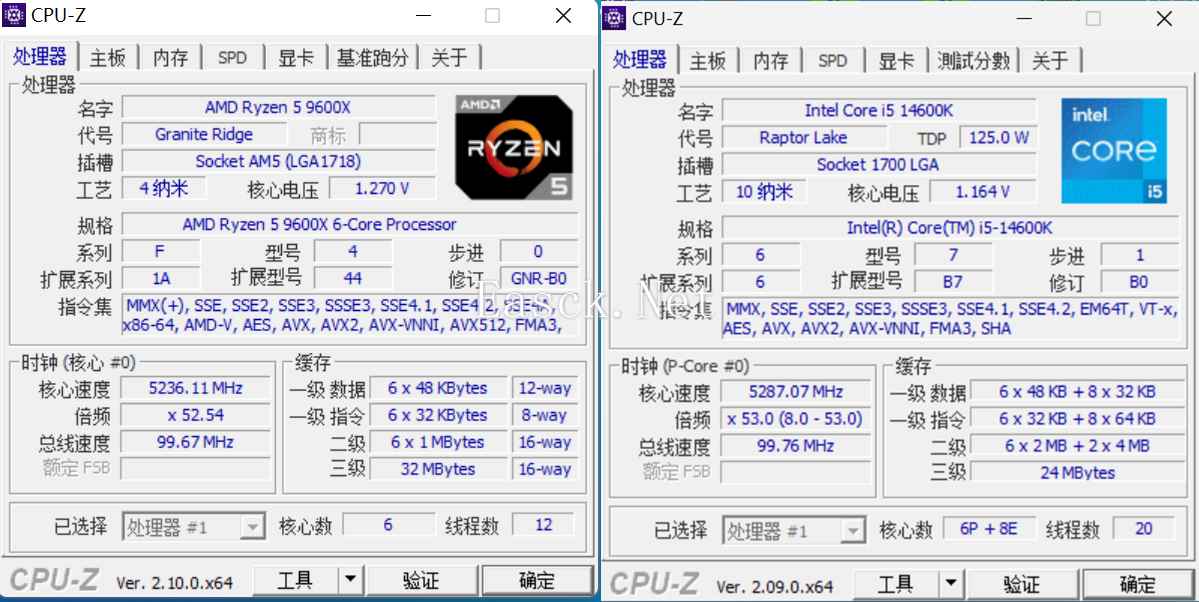Viewport: 1199px width, 602px height.
Task: Click the empty 额定 FSB field in left window
Action: 196,468
